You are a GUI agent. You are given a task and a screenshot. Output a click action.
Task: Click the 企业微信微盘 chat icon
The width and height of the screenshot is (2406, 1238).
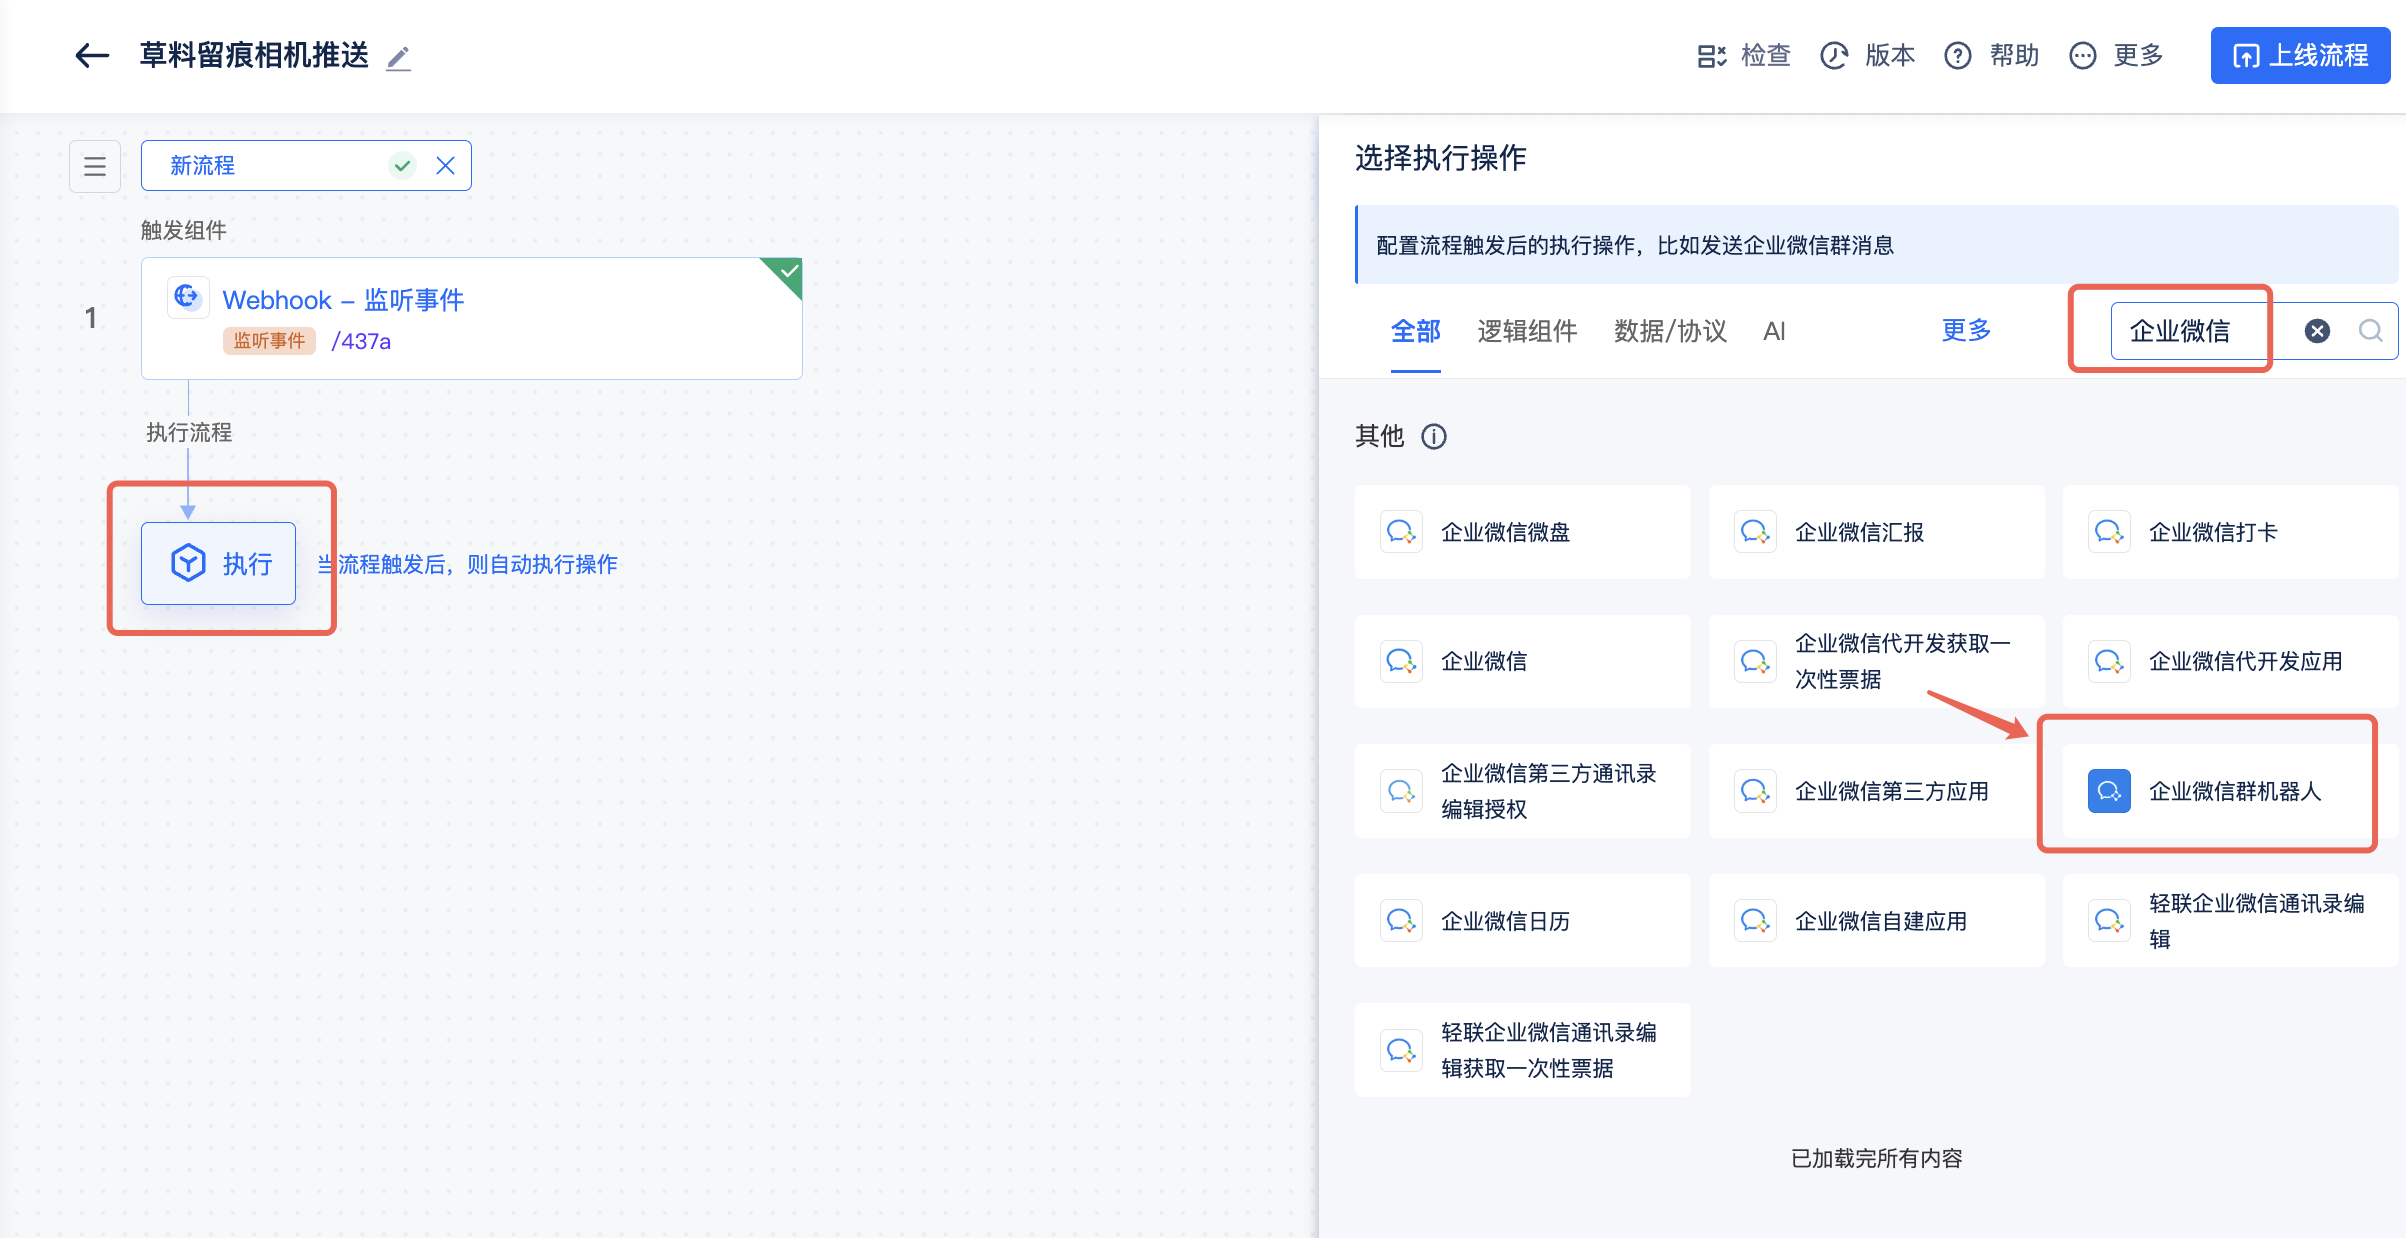(x=1401, y=532)
